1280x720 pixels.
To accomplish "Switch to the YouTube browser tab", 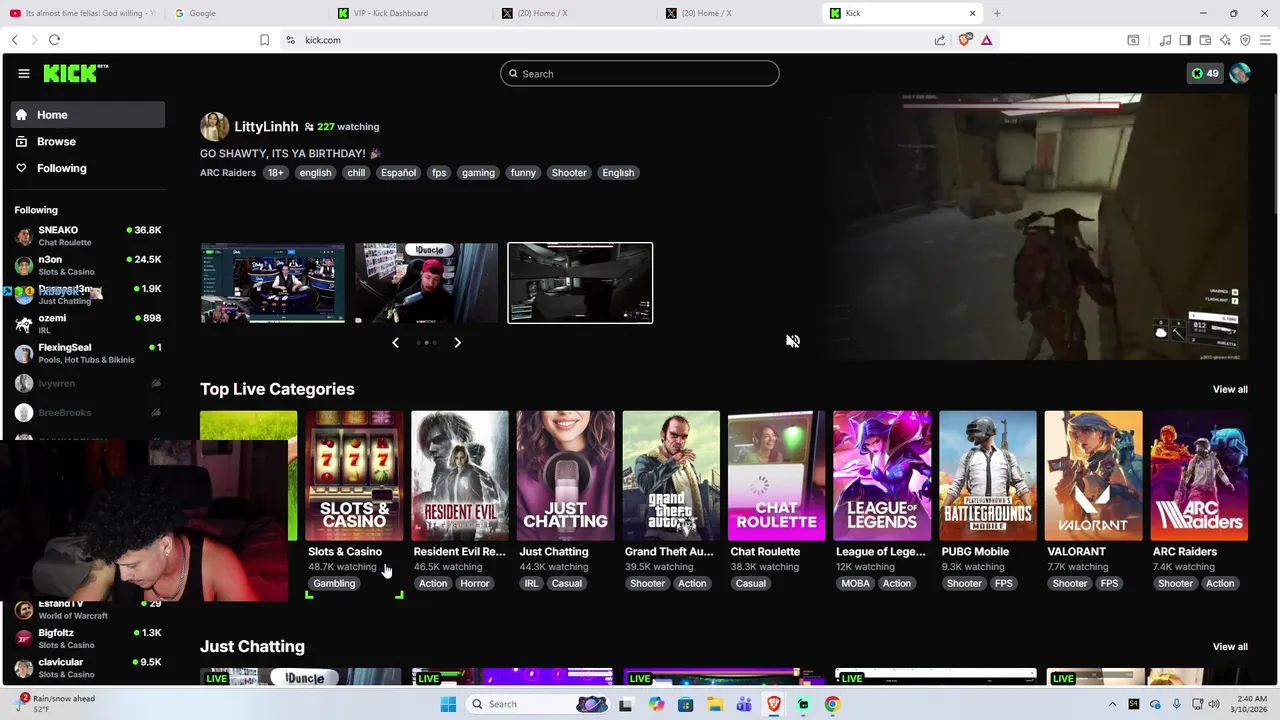I will 82,13.
